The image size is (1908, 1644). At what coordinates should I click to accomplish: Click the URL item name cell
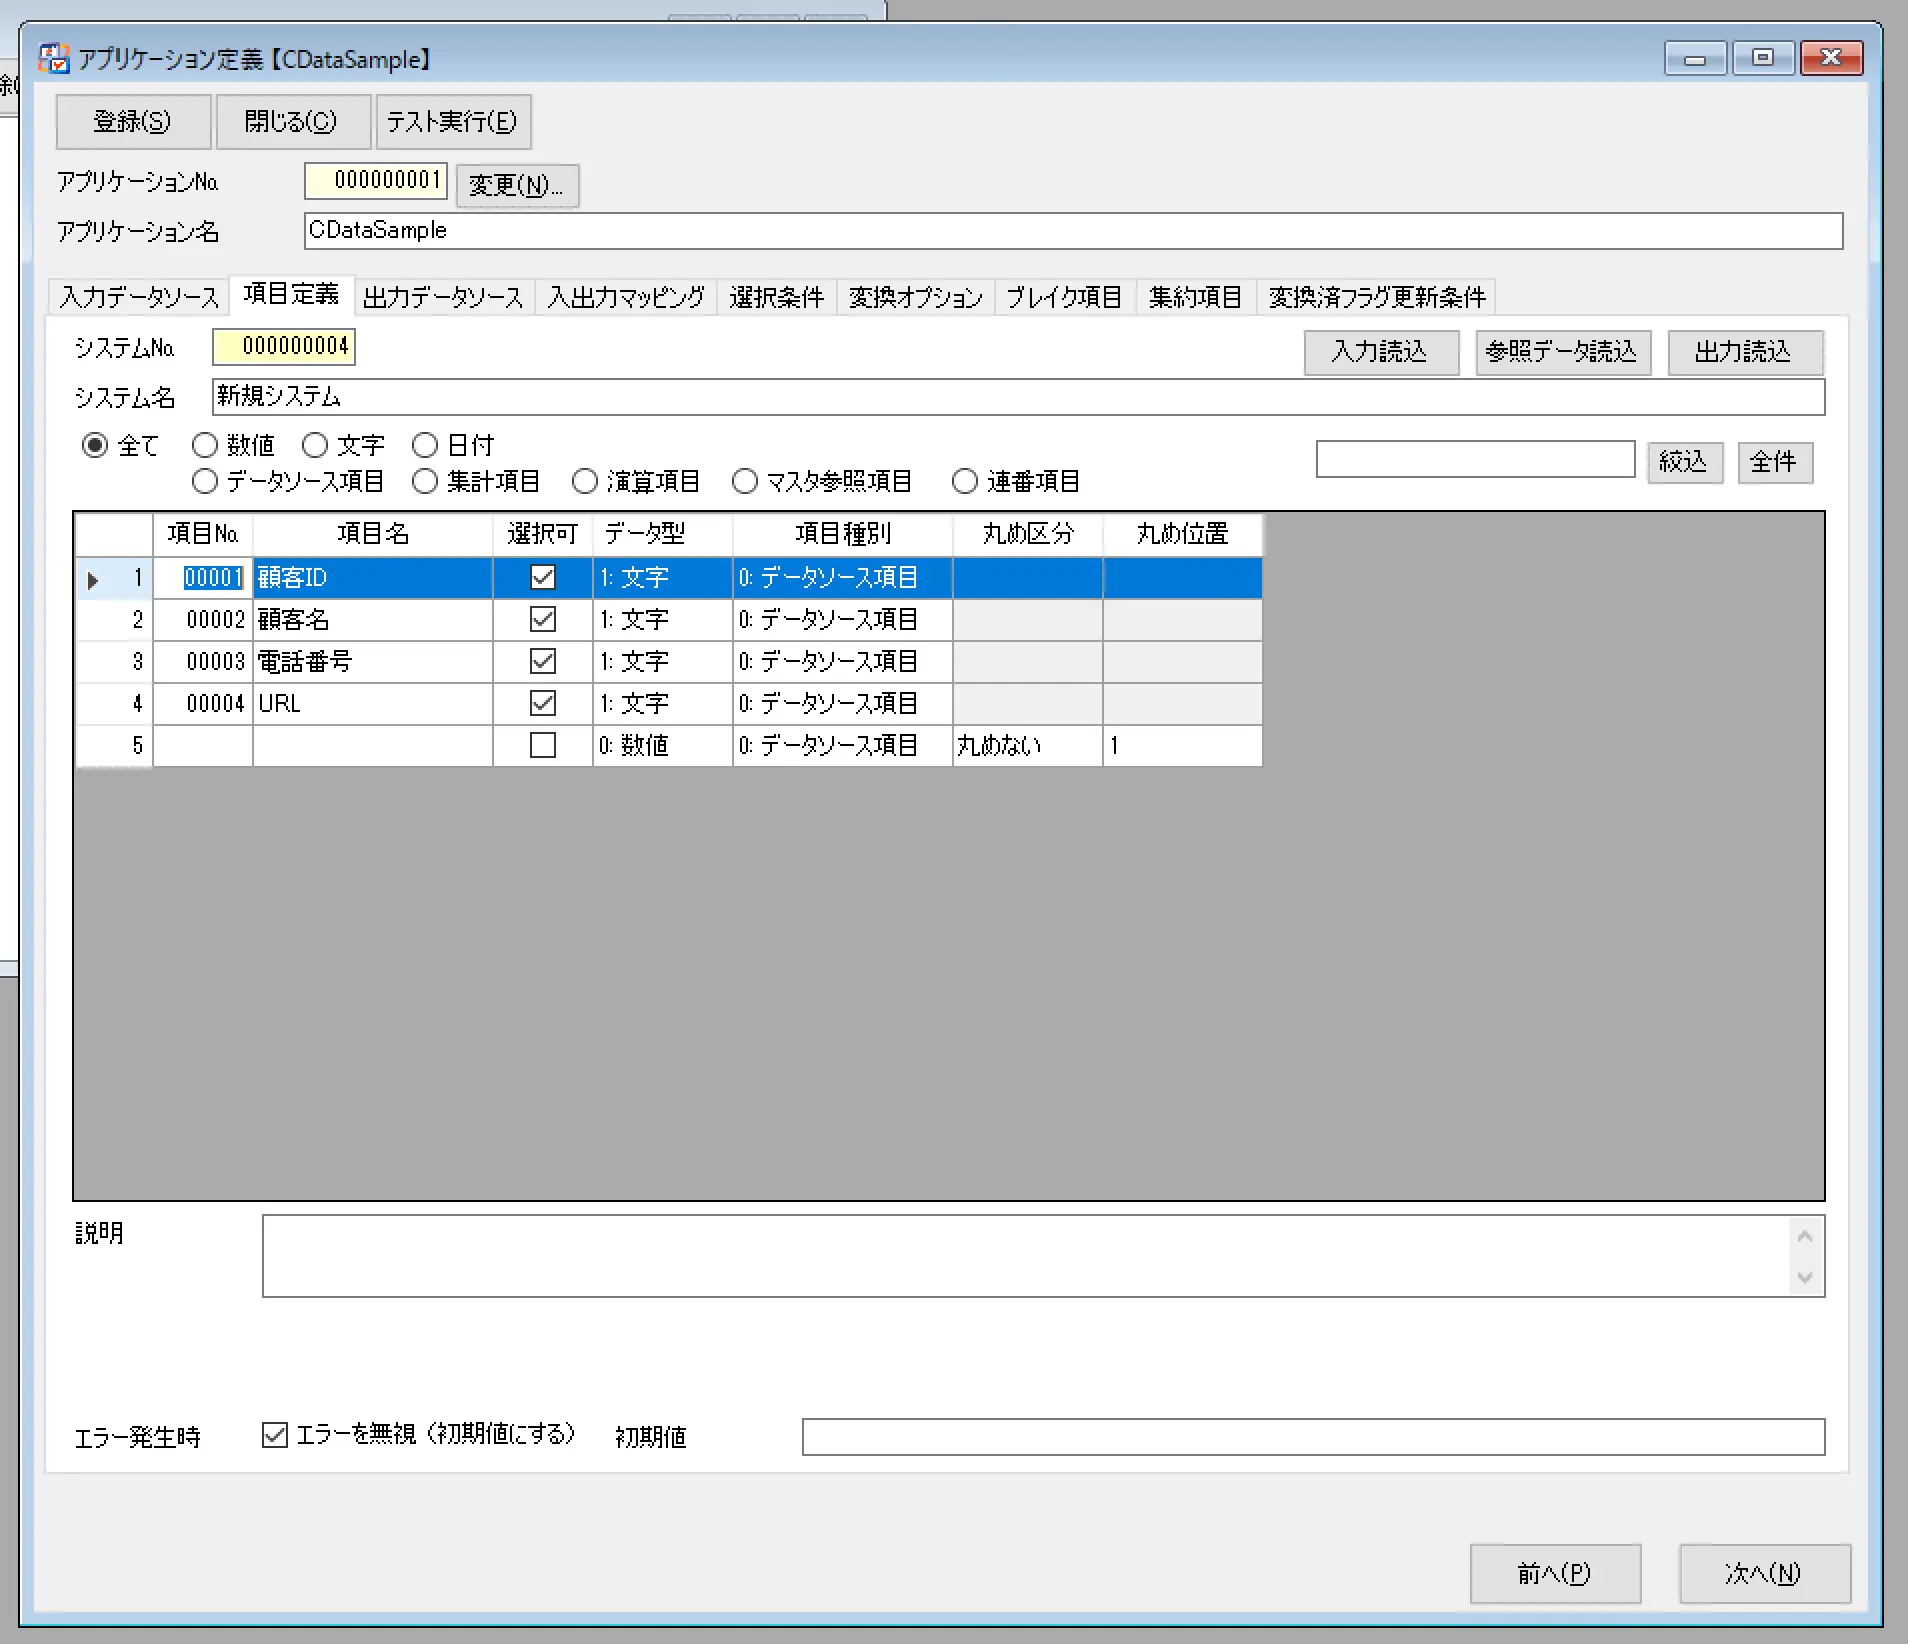pos(373,704)
